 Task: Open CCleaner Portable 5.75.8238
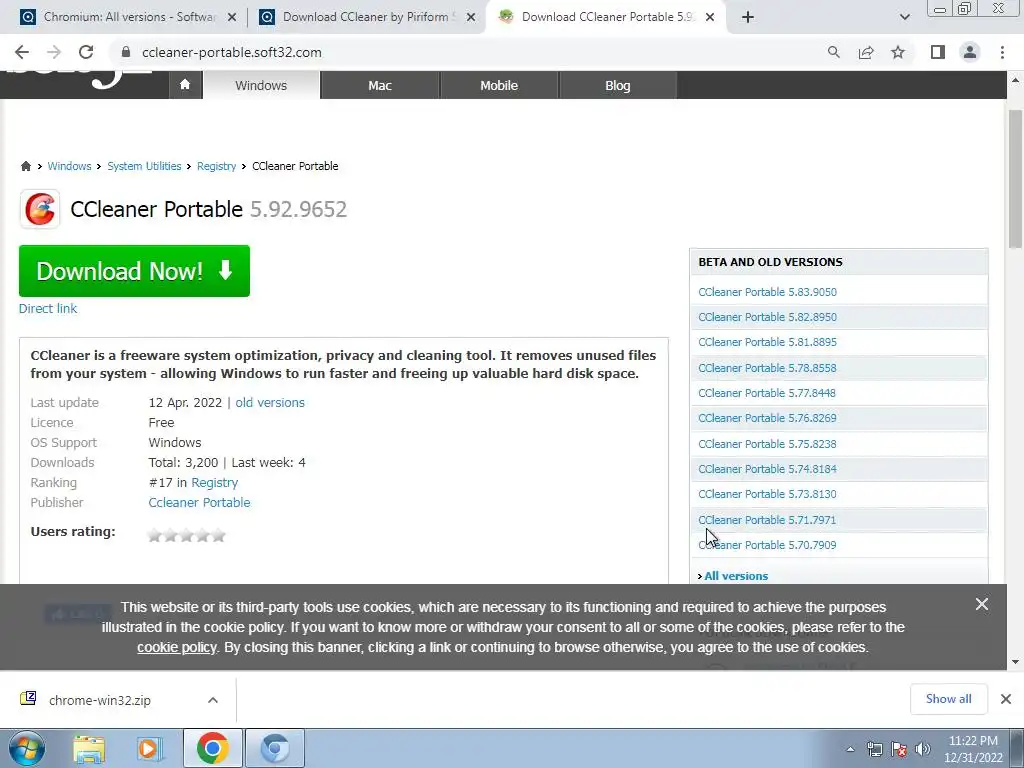pyautogui.click(x=767, y=443)
